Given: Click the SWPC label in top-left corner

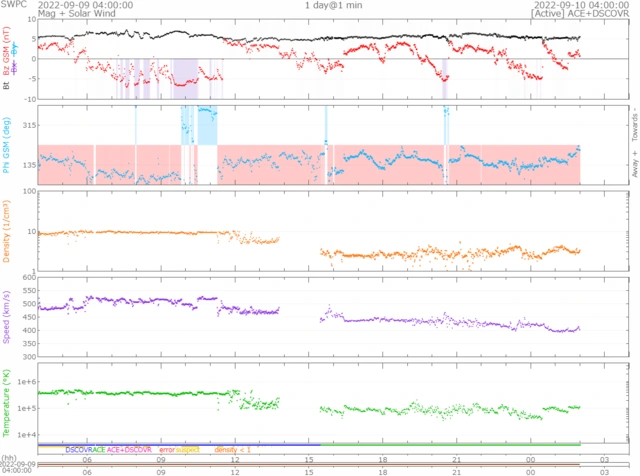Looking at the screenshot, I should coord(14,5).
